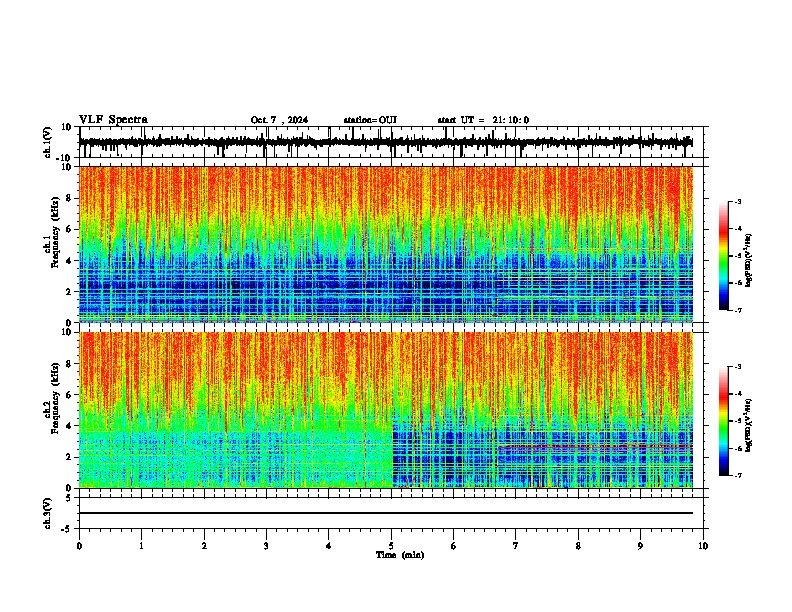
Task: Click the "-7" label on ch.2 color scale
Action: [737, 476]
